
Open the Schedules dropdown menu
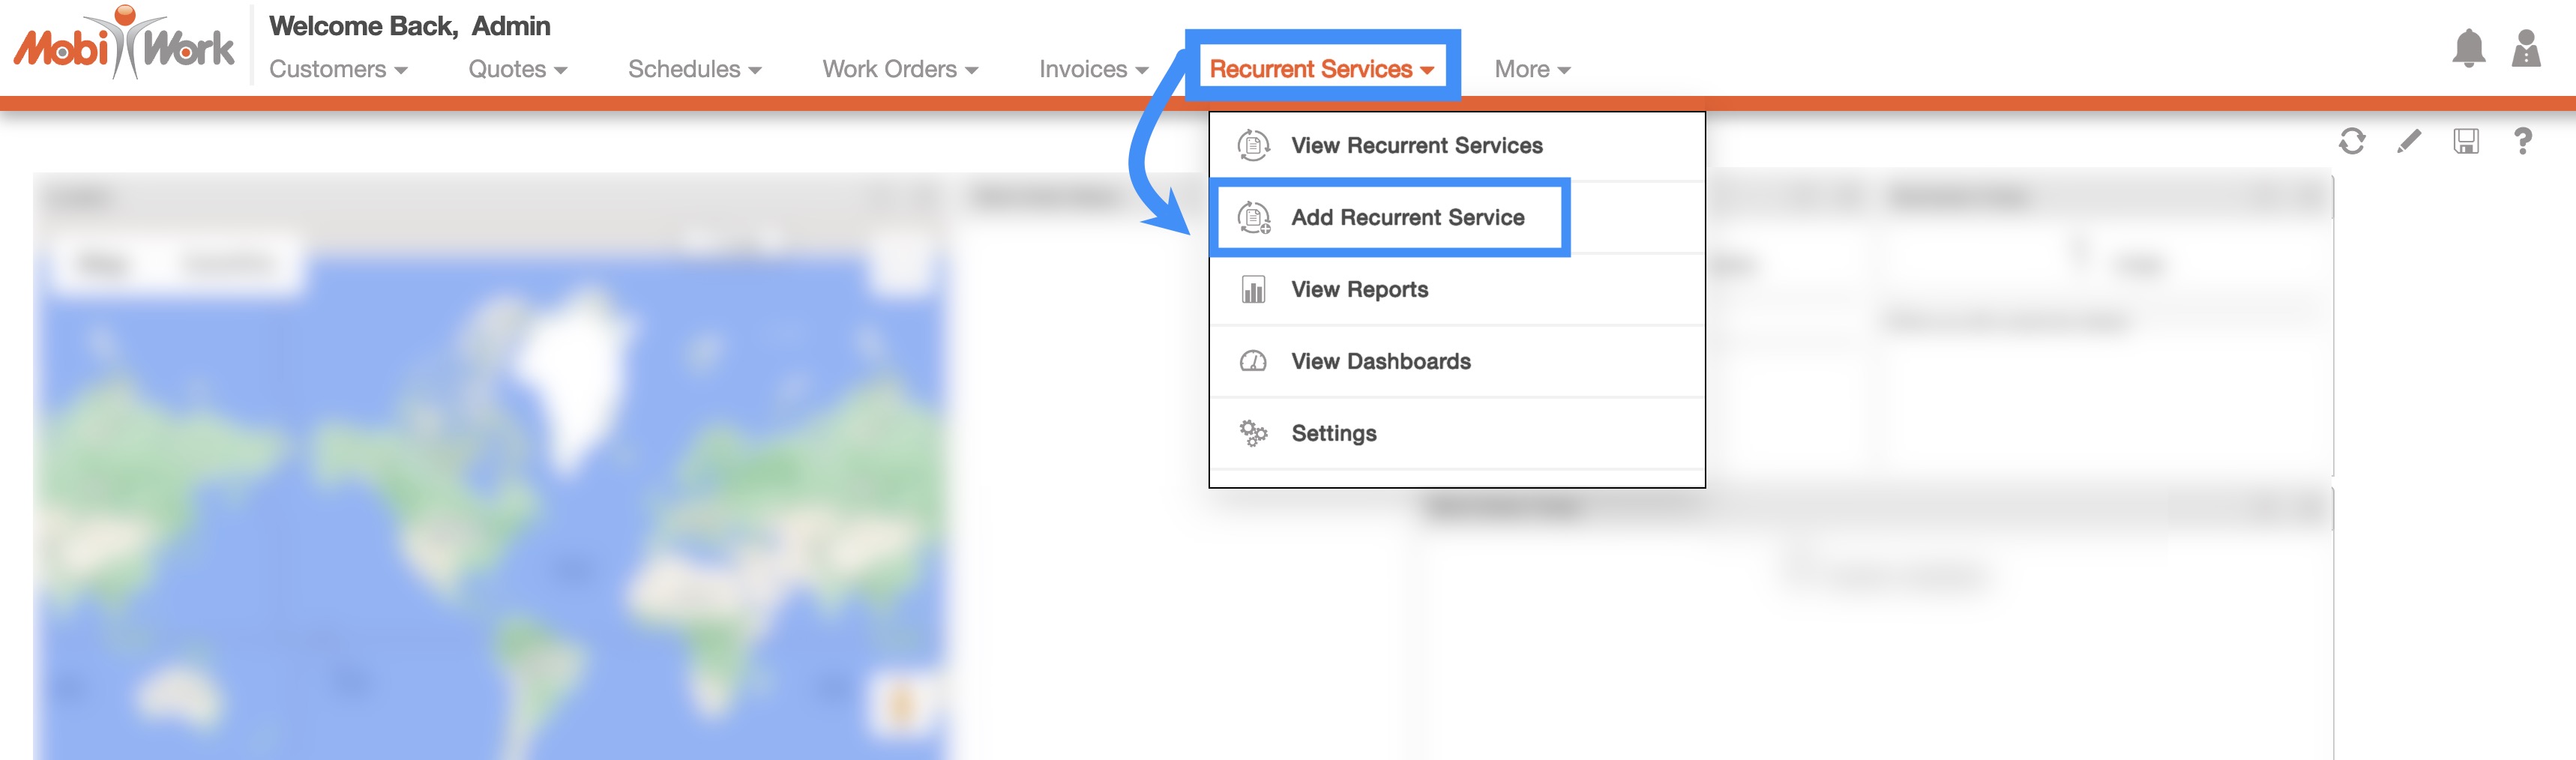[x=694, y=69]
